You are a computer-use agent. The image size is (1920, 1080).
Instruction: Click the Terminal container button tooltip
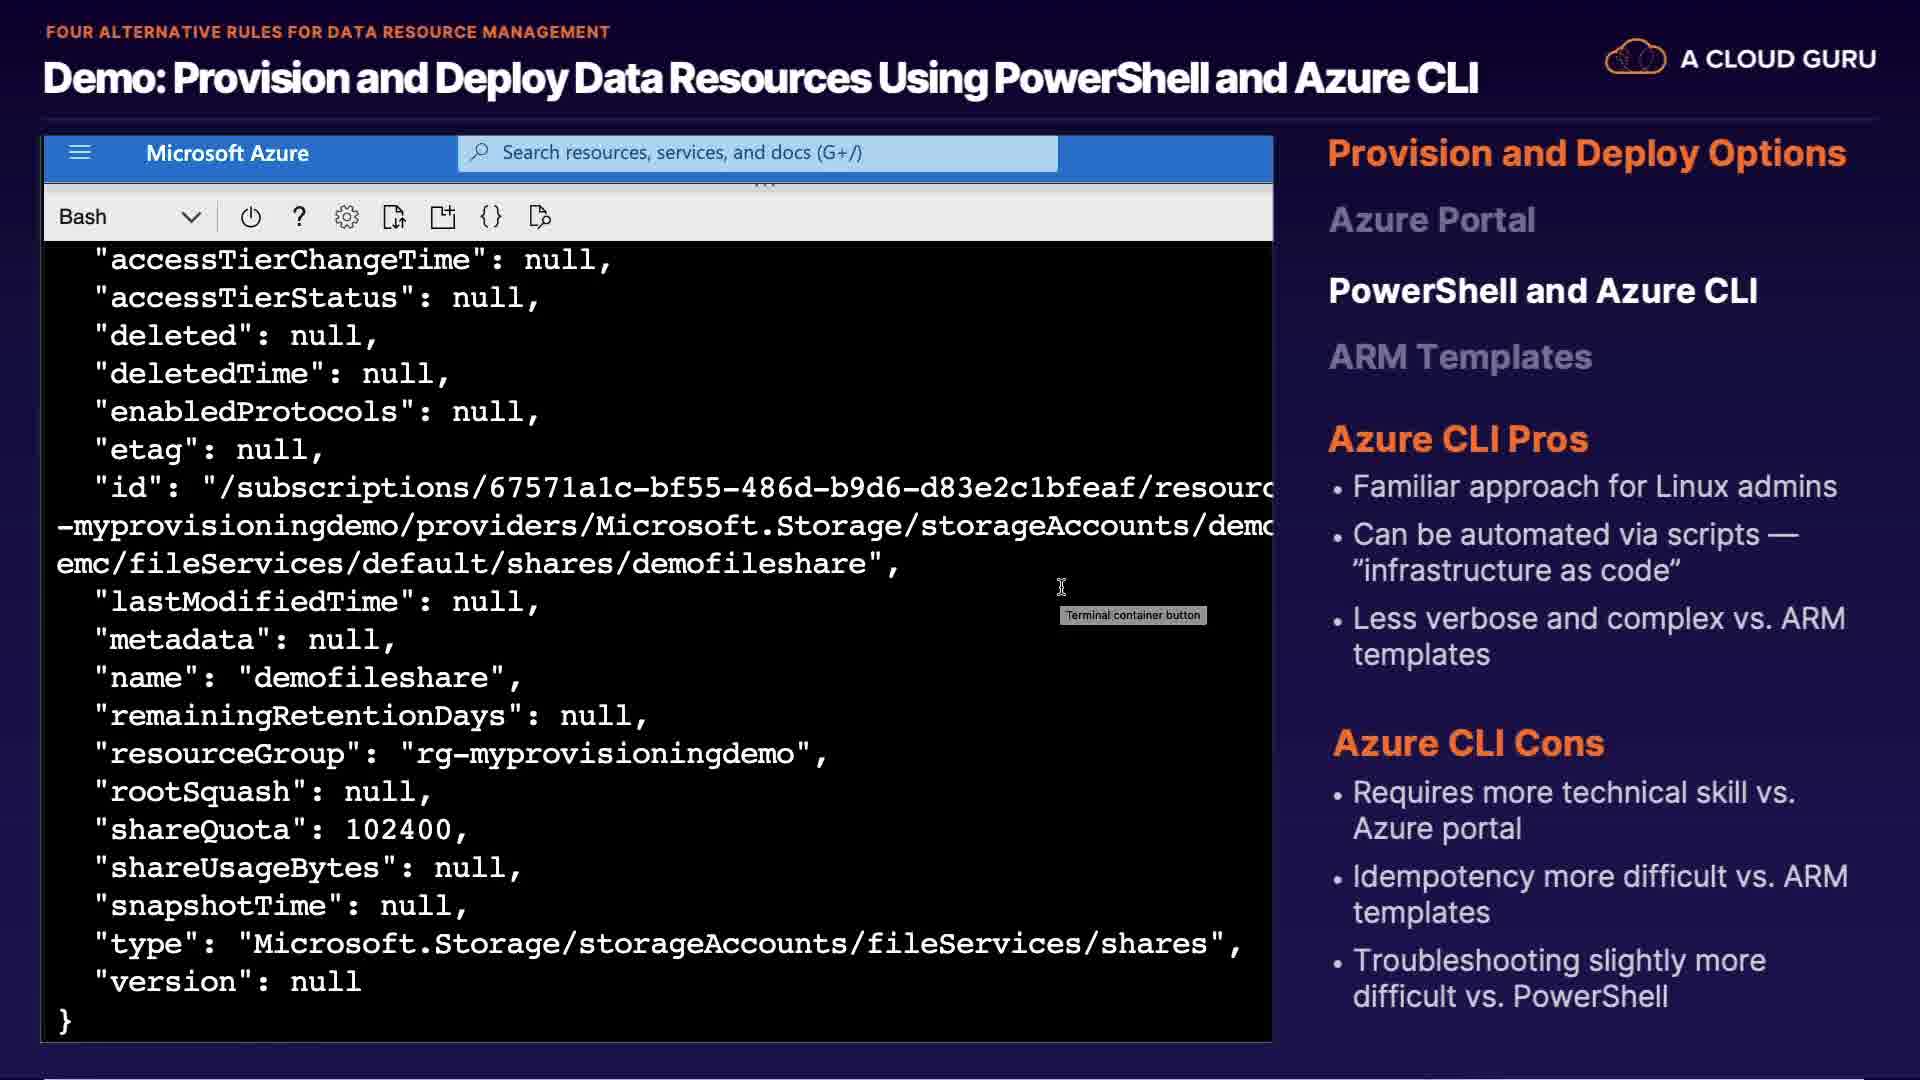tap(1132, 615)
